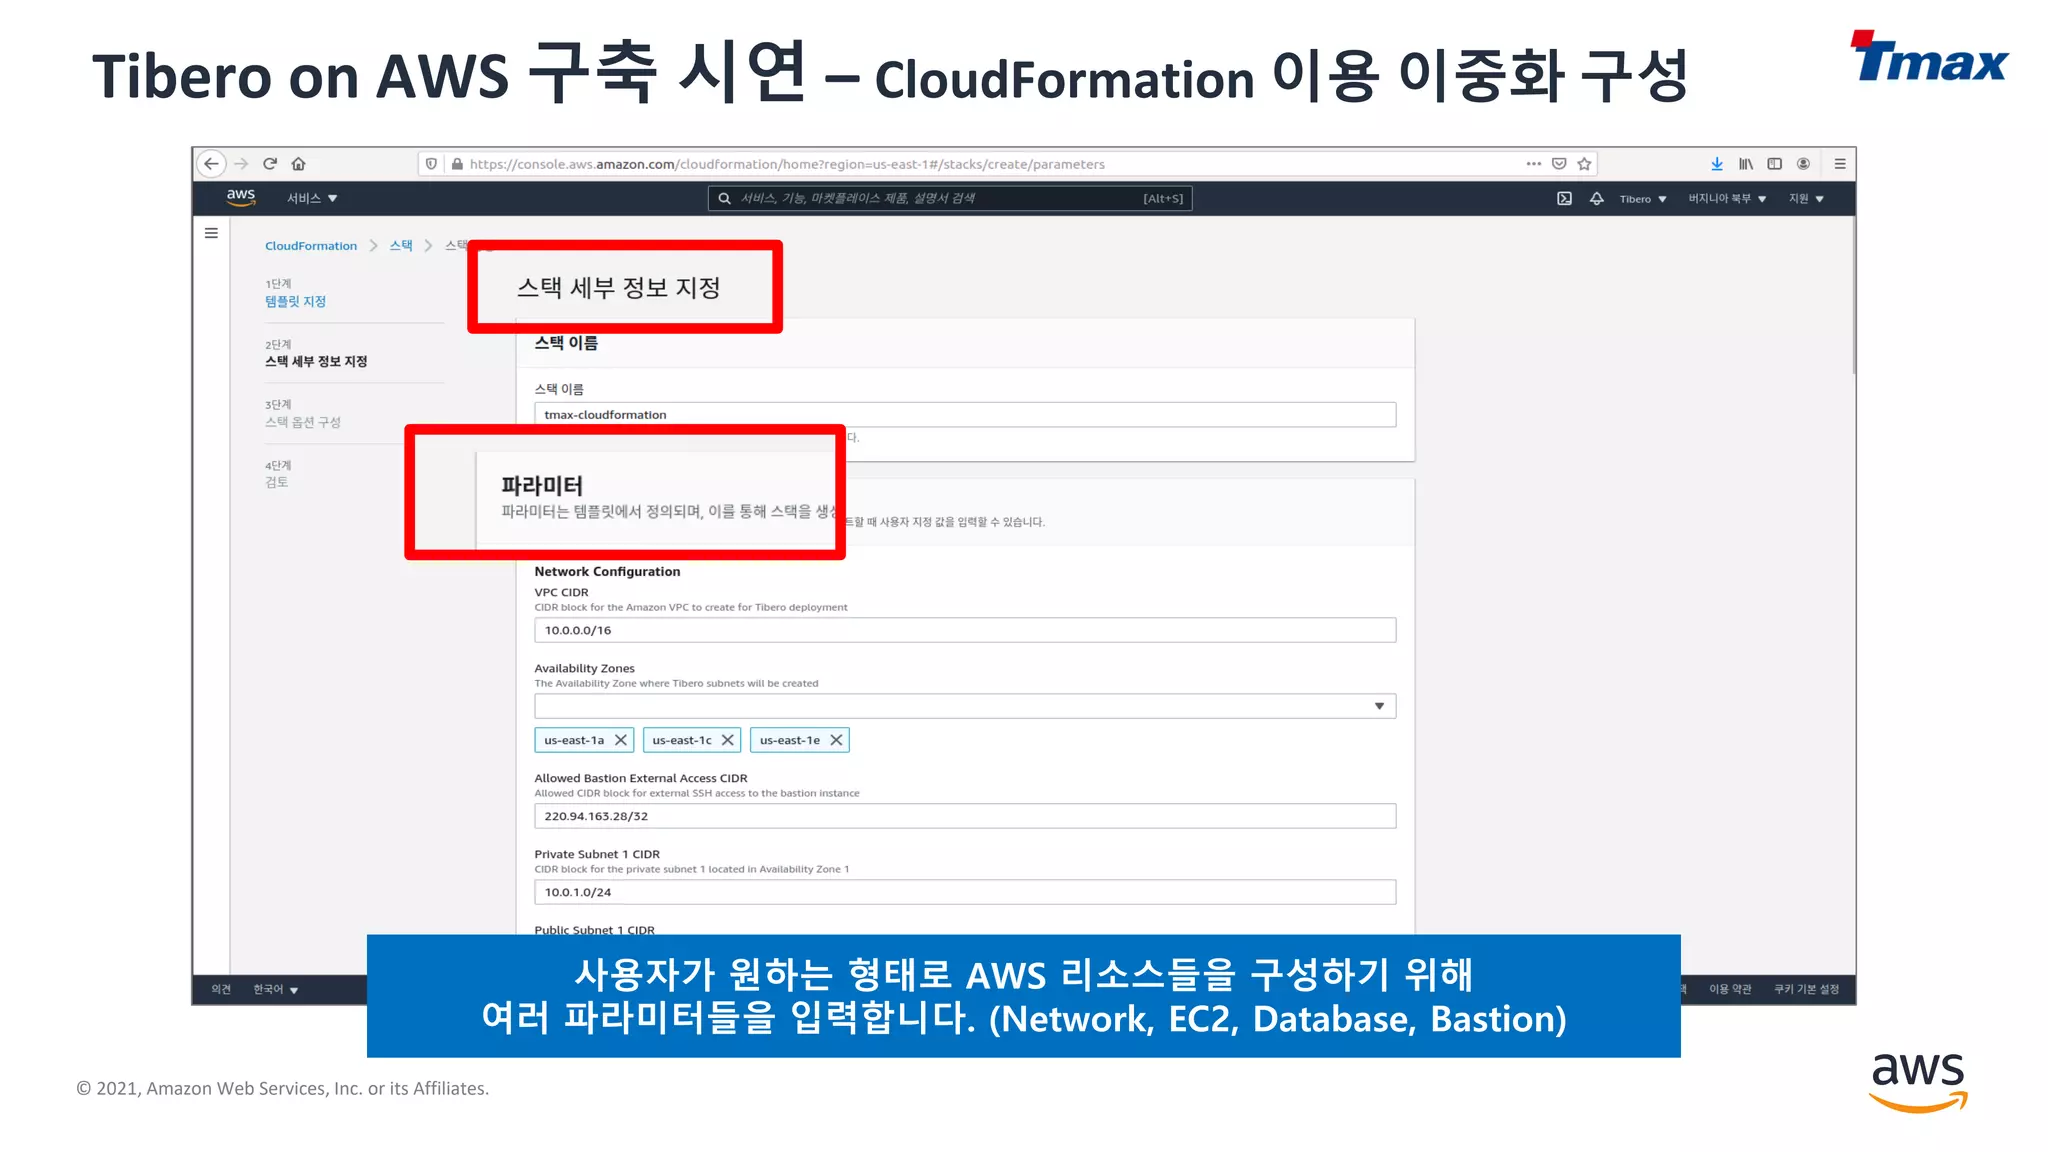Image resolution: width=2048 pixels, height=1152 pixels.
Task: Click the us-east-1c zone label
Action: 682,740
